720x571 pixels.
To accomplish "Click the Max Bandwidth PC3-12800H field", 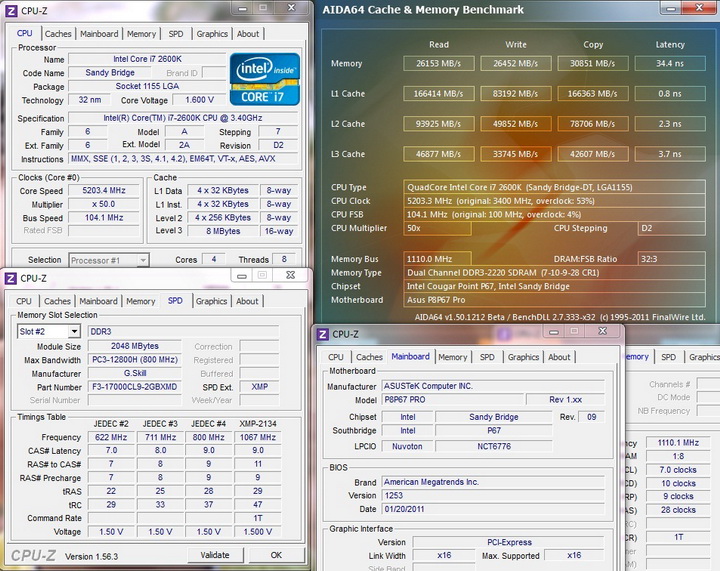I will point(134,360).
